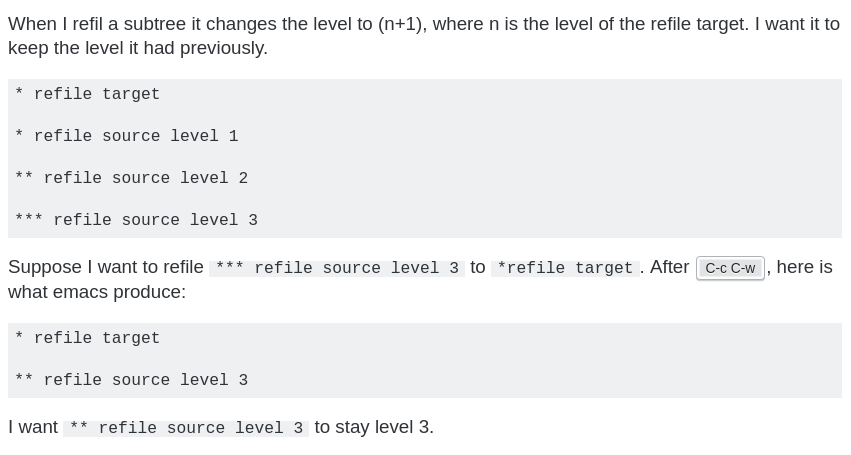Click the "* refile source level 1" code line
The height and width of the screenshot is (455, 851).
pos(127,137)
